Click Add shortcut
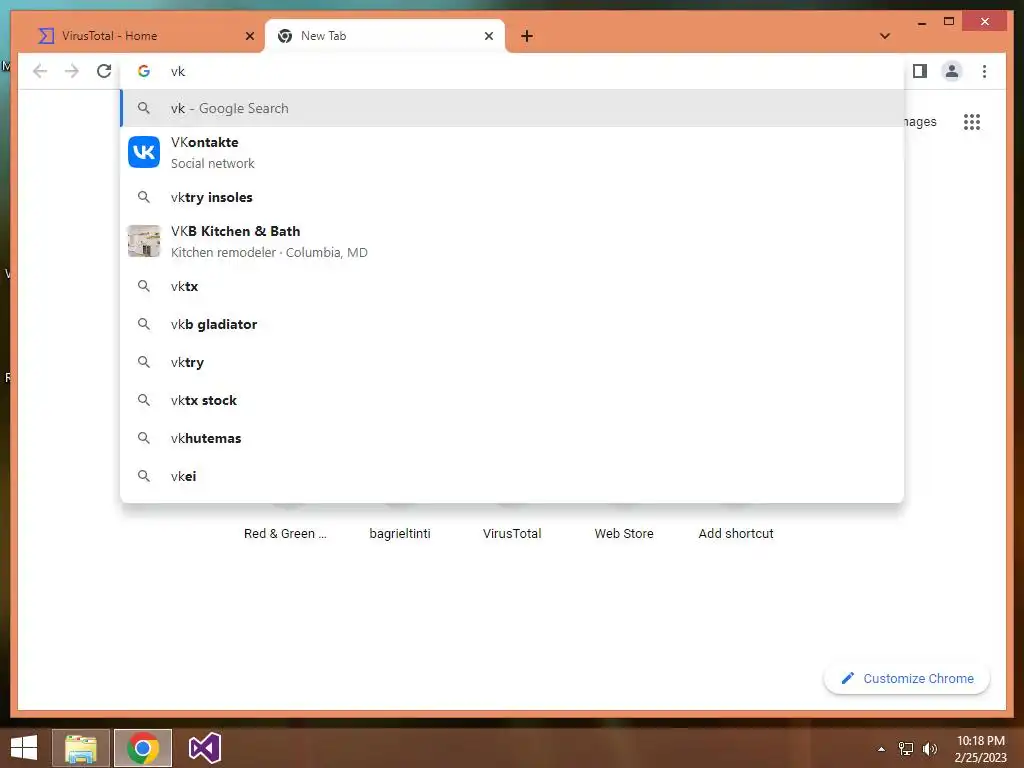The image size is (1024, 768). point(736,534)
